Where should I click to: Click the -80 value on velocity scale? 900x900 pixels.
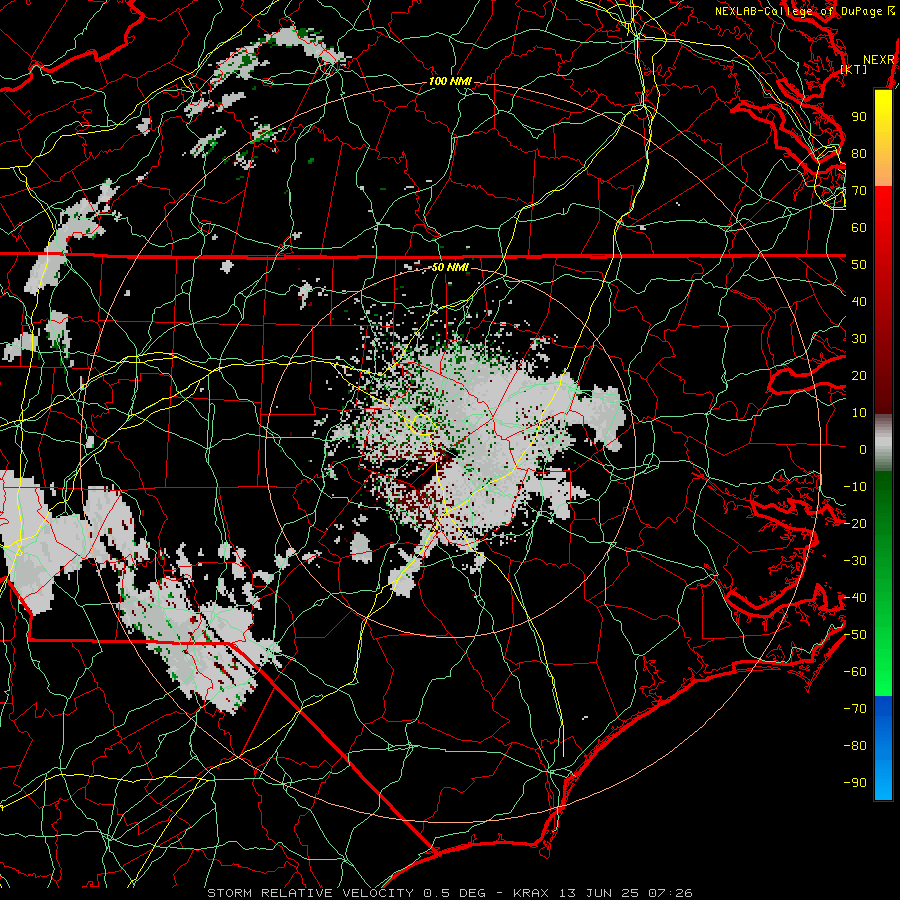855,746
